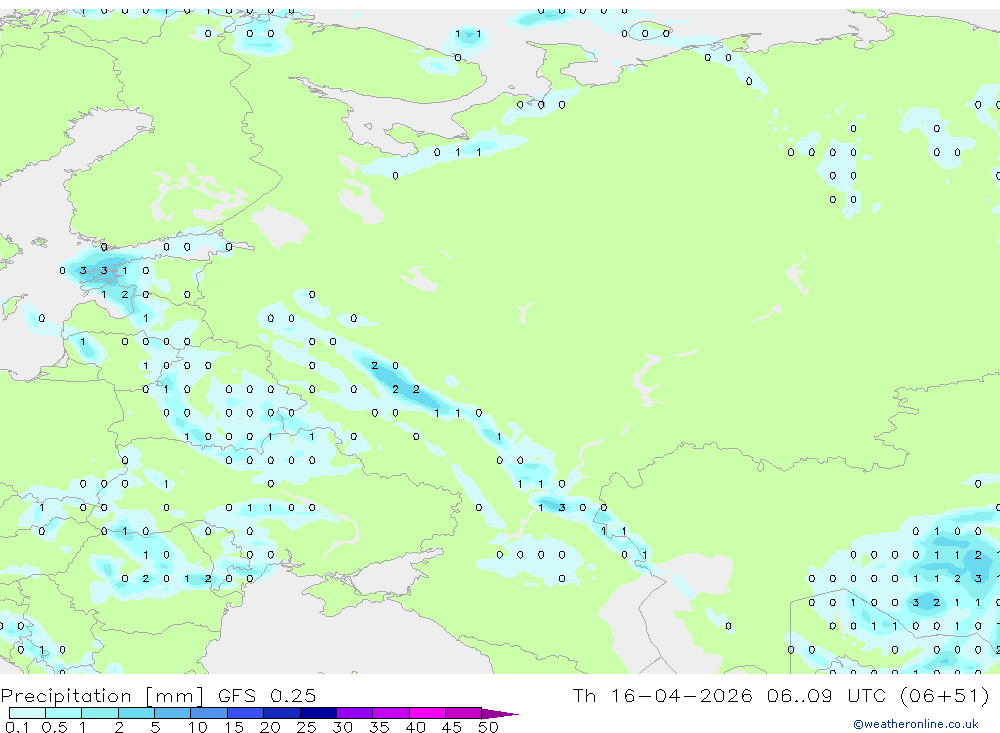The width and height of the screenshot is (1000, 733).
Task: Click the legend label '30'
Action: point(342,727)
